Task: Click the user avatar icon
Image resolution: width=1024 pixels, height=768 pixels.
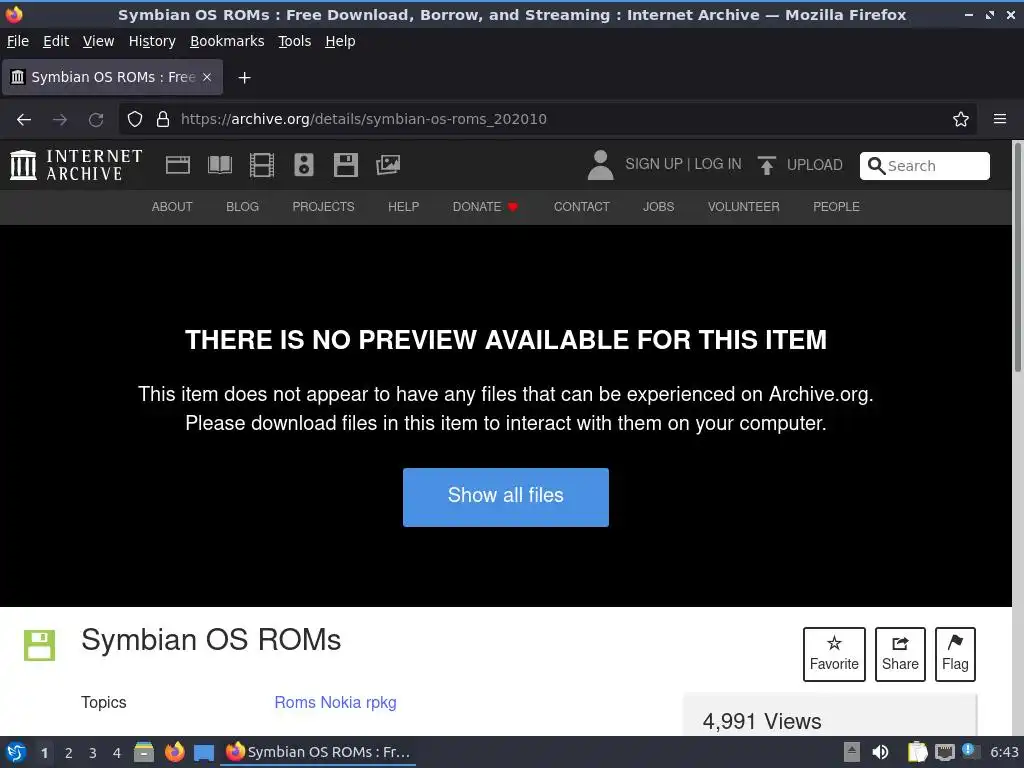Action: (600, 165)
